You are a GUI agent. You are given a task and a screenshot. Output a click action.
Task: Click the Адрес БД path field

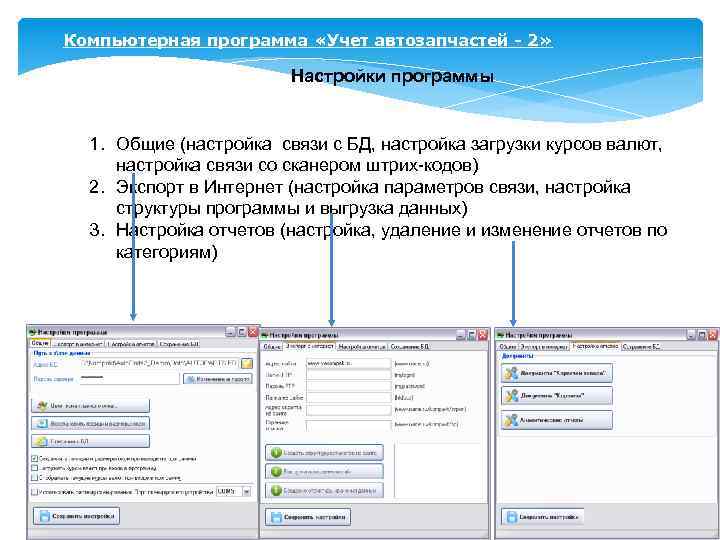coord(160,364)
